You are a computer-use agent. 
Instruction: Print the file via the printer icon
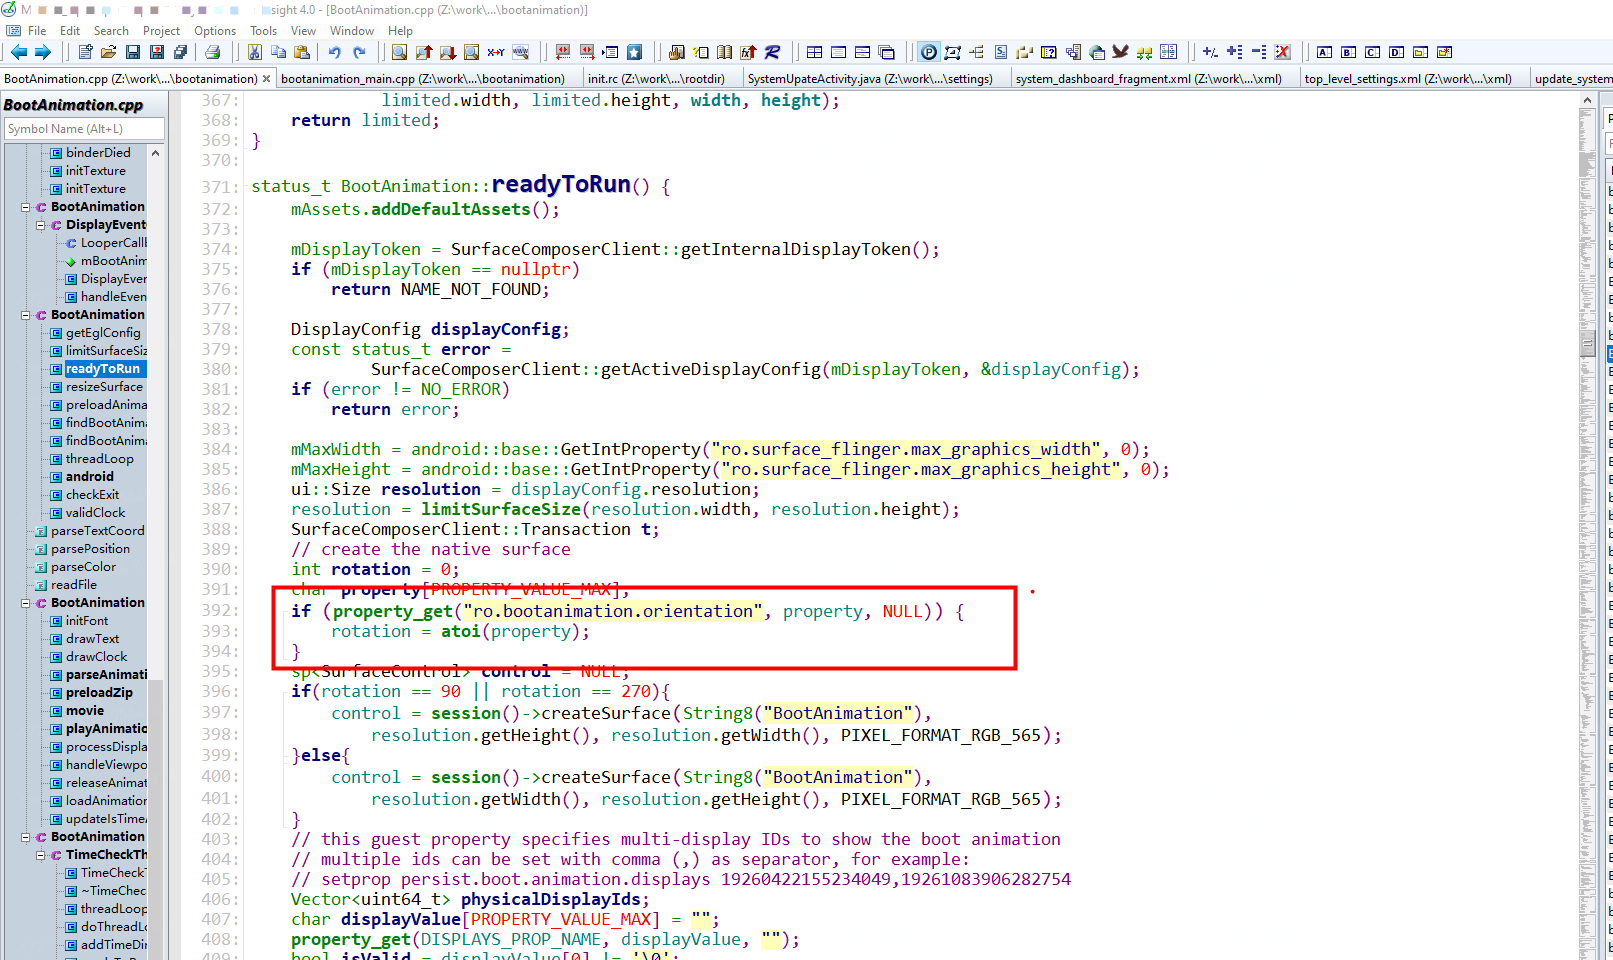(x=214, y=52)
